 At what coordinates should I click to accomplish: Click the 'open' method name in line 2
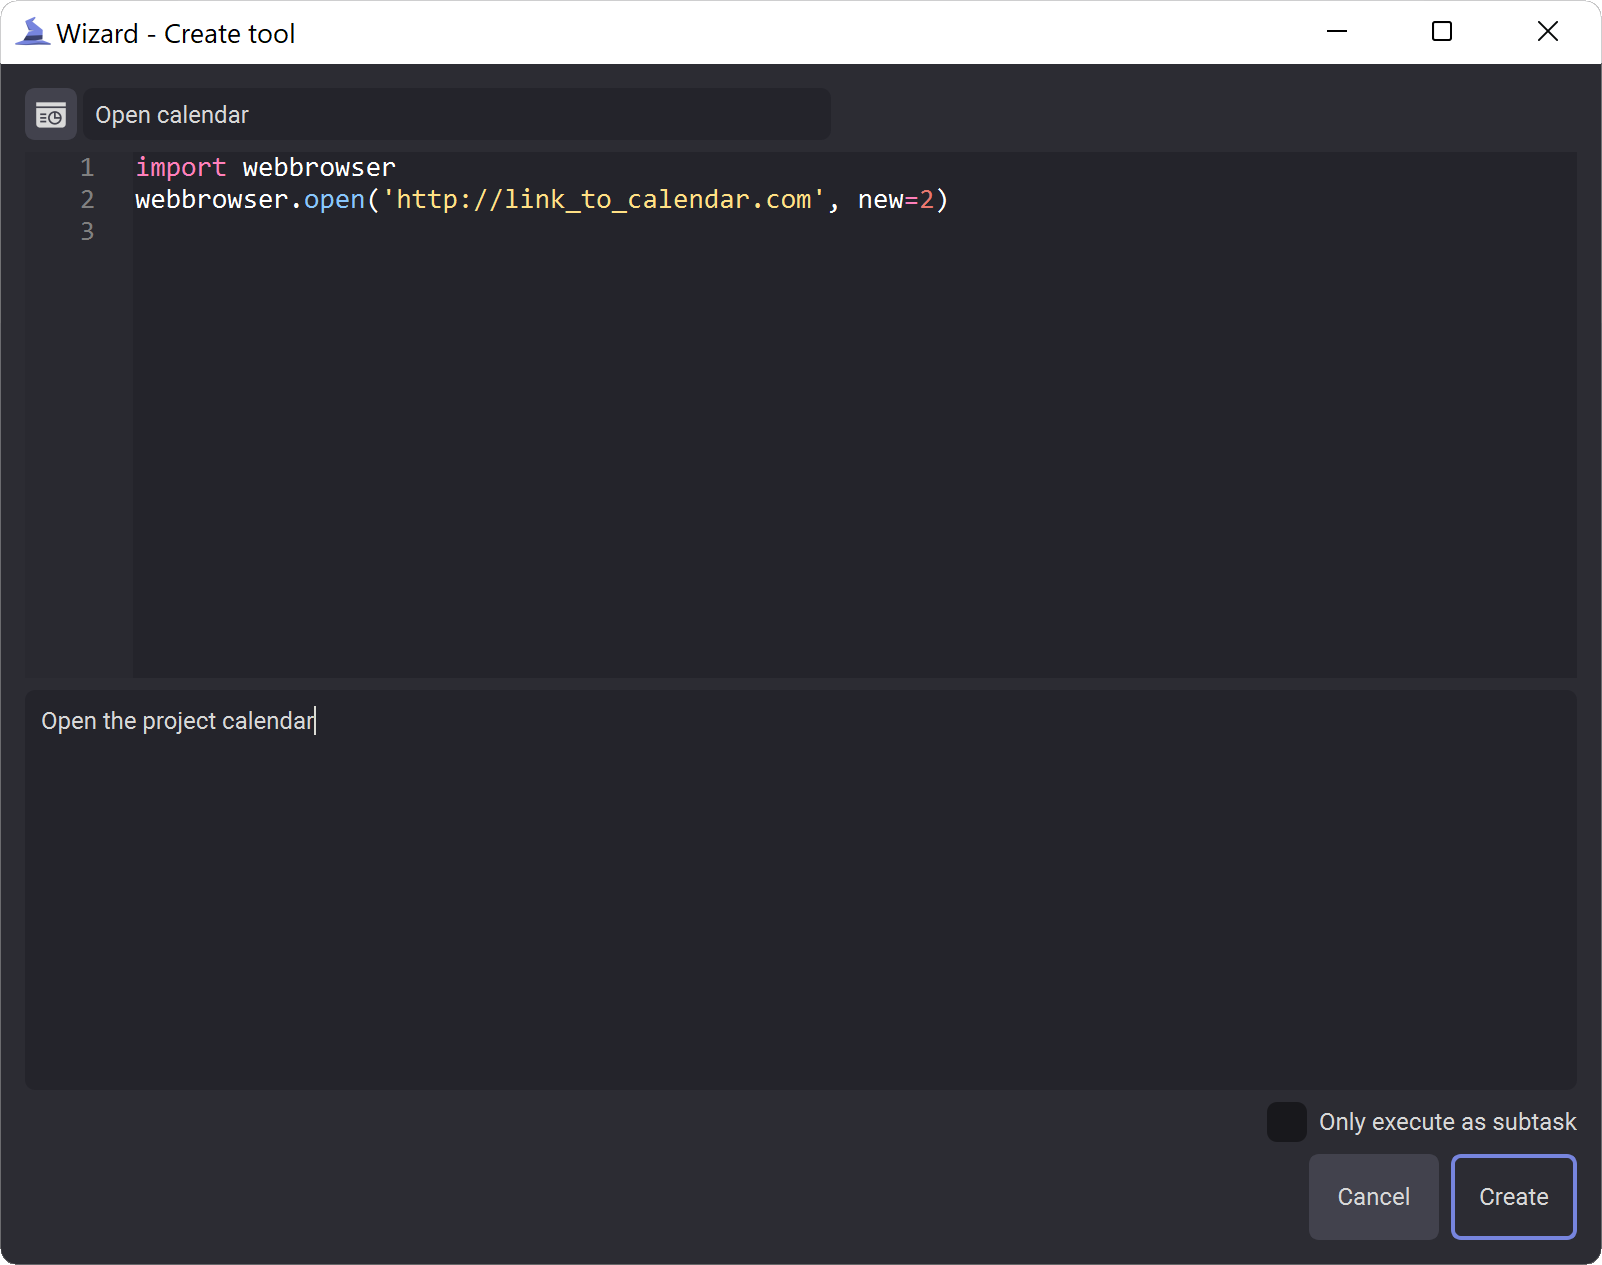click(334, 200)
